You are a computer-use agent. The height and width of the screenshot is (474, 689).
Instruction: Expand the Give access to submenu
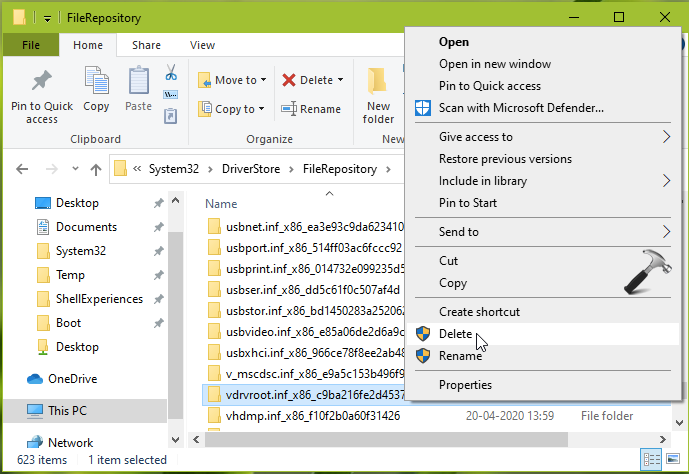tap(475, 137)
